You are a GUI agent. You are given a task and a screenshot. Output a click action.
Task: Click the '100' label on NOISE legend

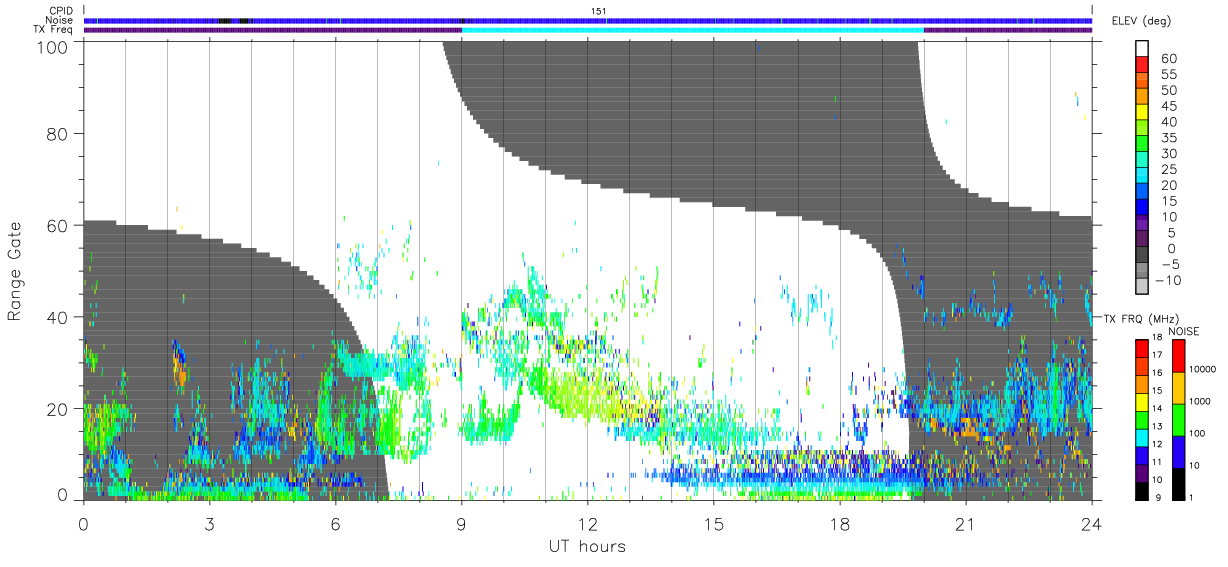click(x=1197, y=434)
